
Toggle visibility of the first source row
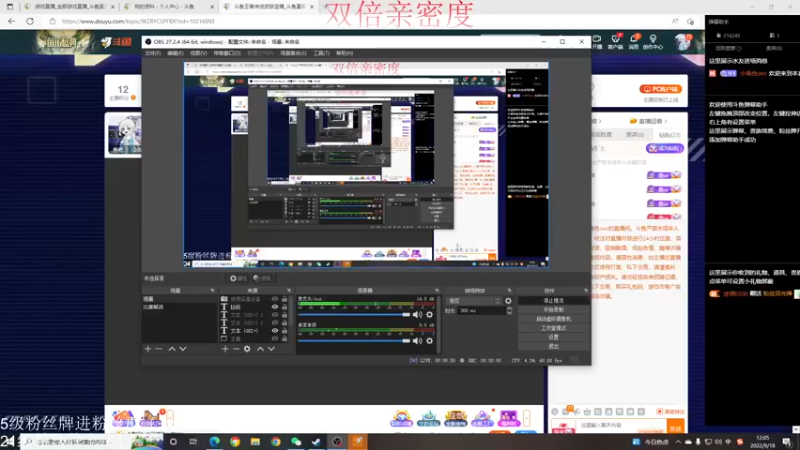click(x=275, y=299)
